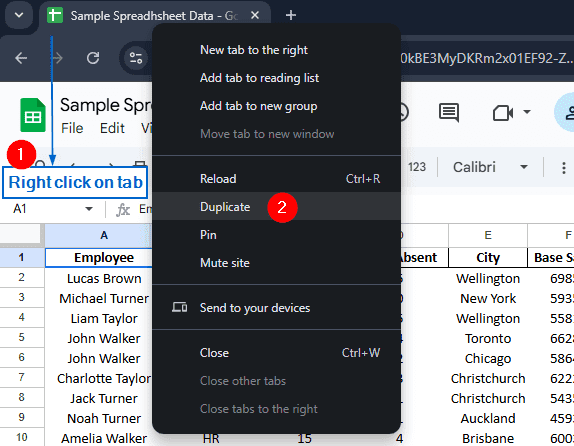Click the Toronto city cell
The width and height of the screenshot is (574, 446).
[x=488, y=338]
